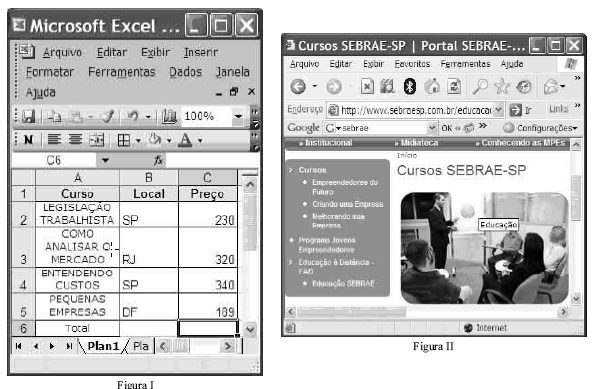
Task: Select cell C6 in the Total row
Action: (x=208, y=328)
